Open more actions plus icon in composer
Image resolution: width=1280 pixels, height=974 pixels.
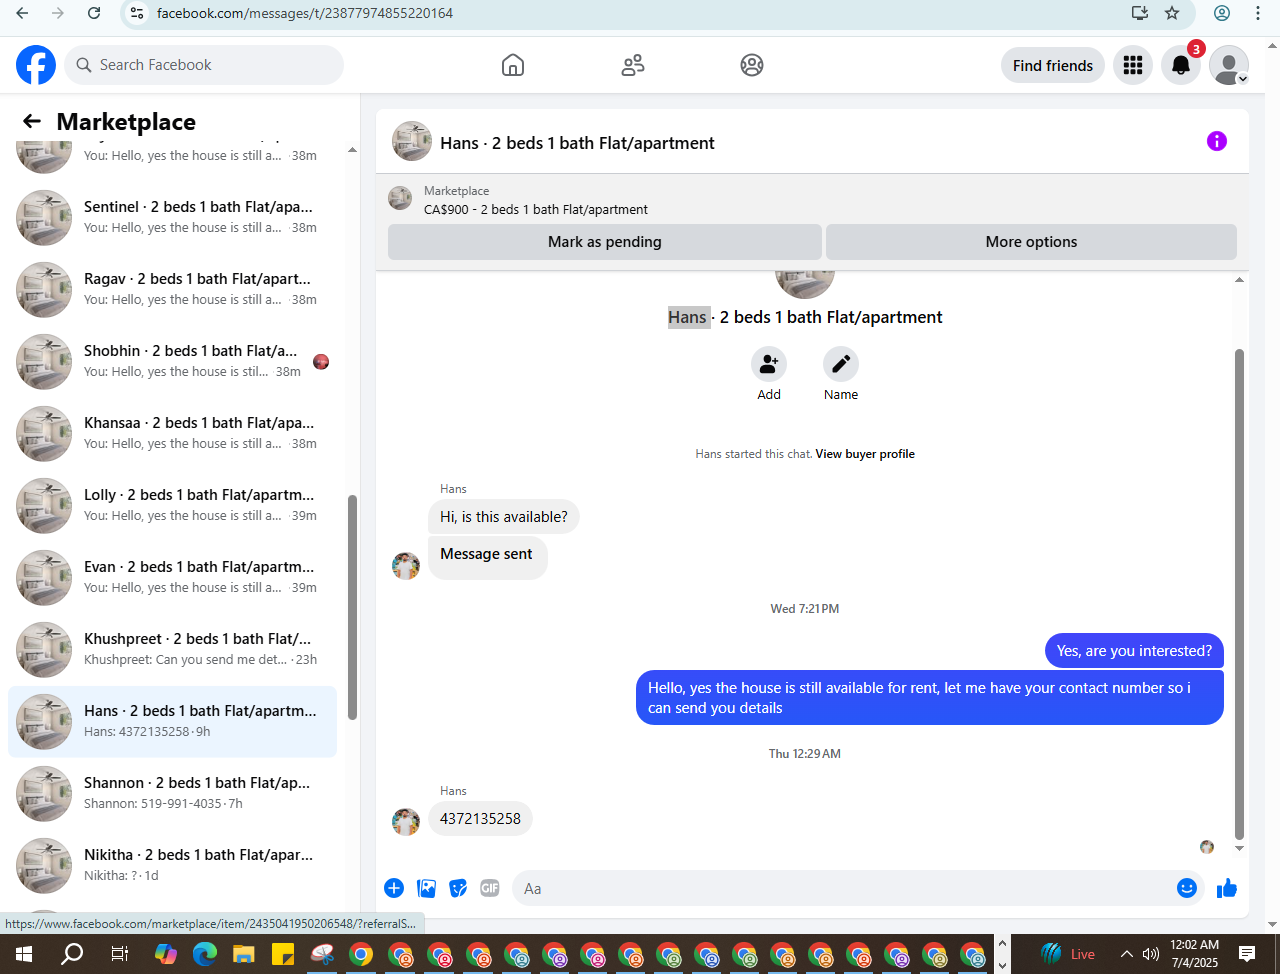[x=394, y=888]
